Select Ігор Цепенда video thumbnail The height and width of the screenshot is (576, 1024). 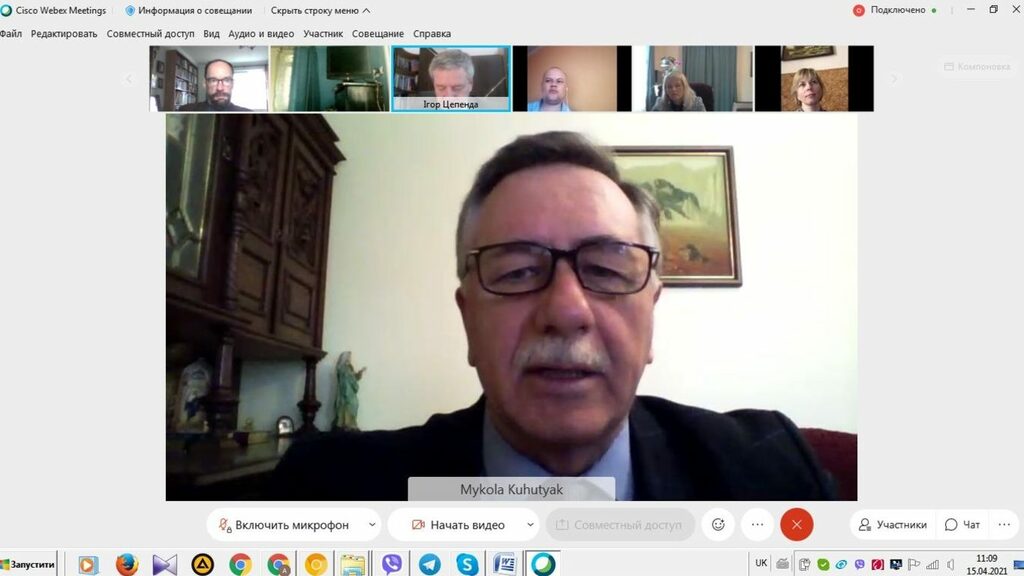pyautogui.click(x=450, y=78)
